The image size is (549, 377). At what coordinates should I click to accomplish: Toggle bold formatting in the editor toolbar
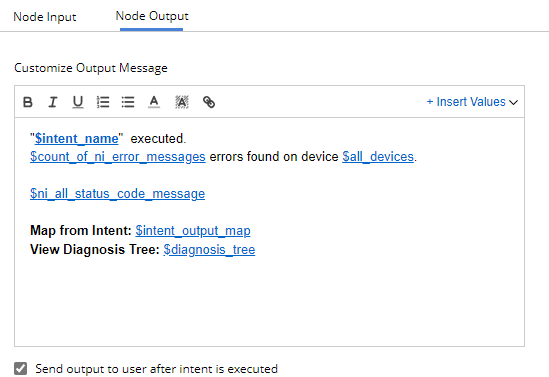28,102
